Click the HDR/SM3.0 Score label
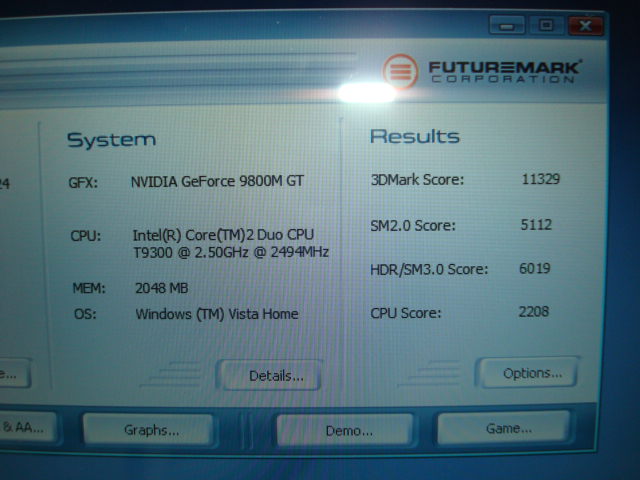The width and height of the screenshot is (640, 480). pos(429,269)
